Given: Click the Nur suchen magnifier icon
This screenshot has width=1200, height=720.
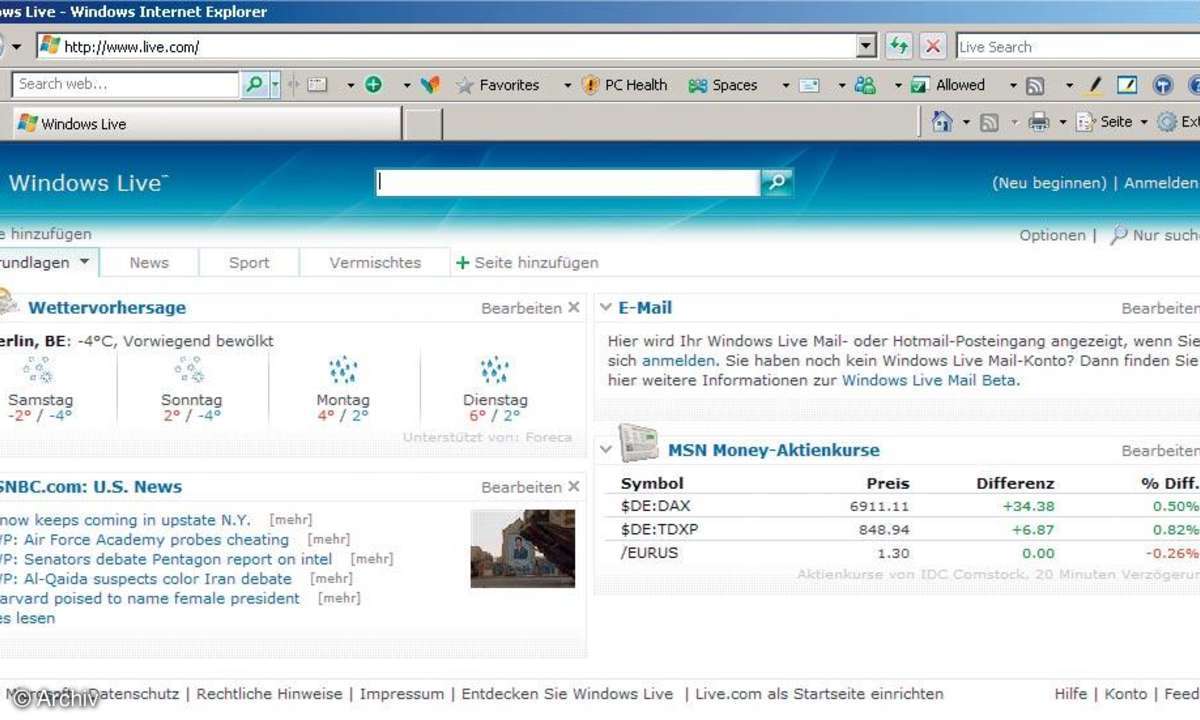Looking at the screenshot, I should [1119, 235].
